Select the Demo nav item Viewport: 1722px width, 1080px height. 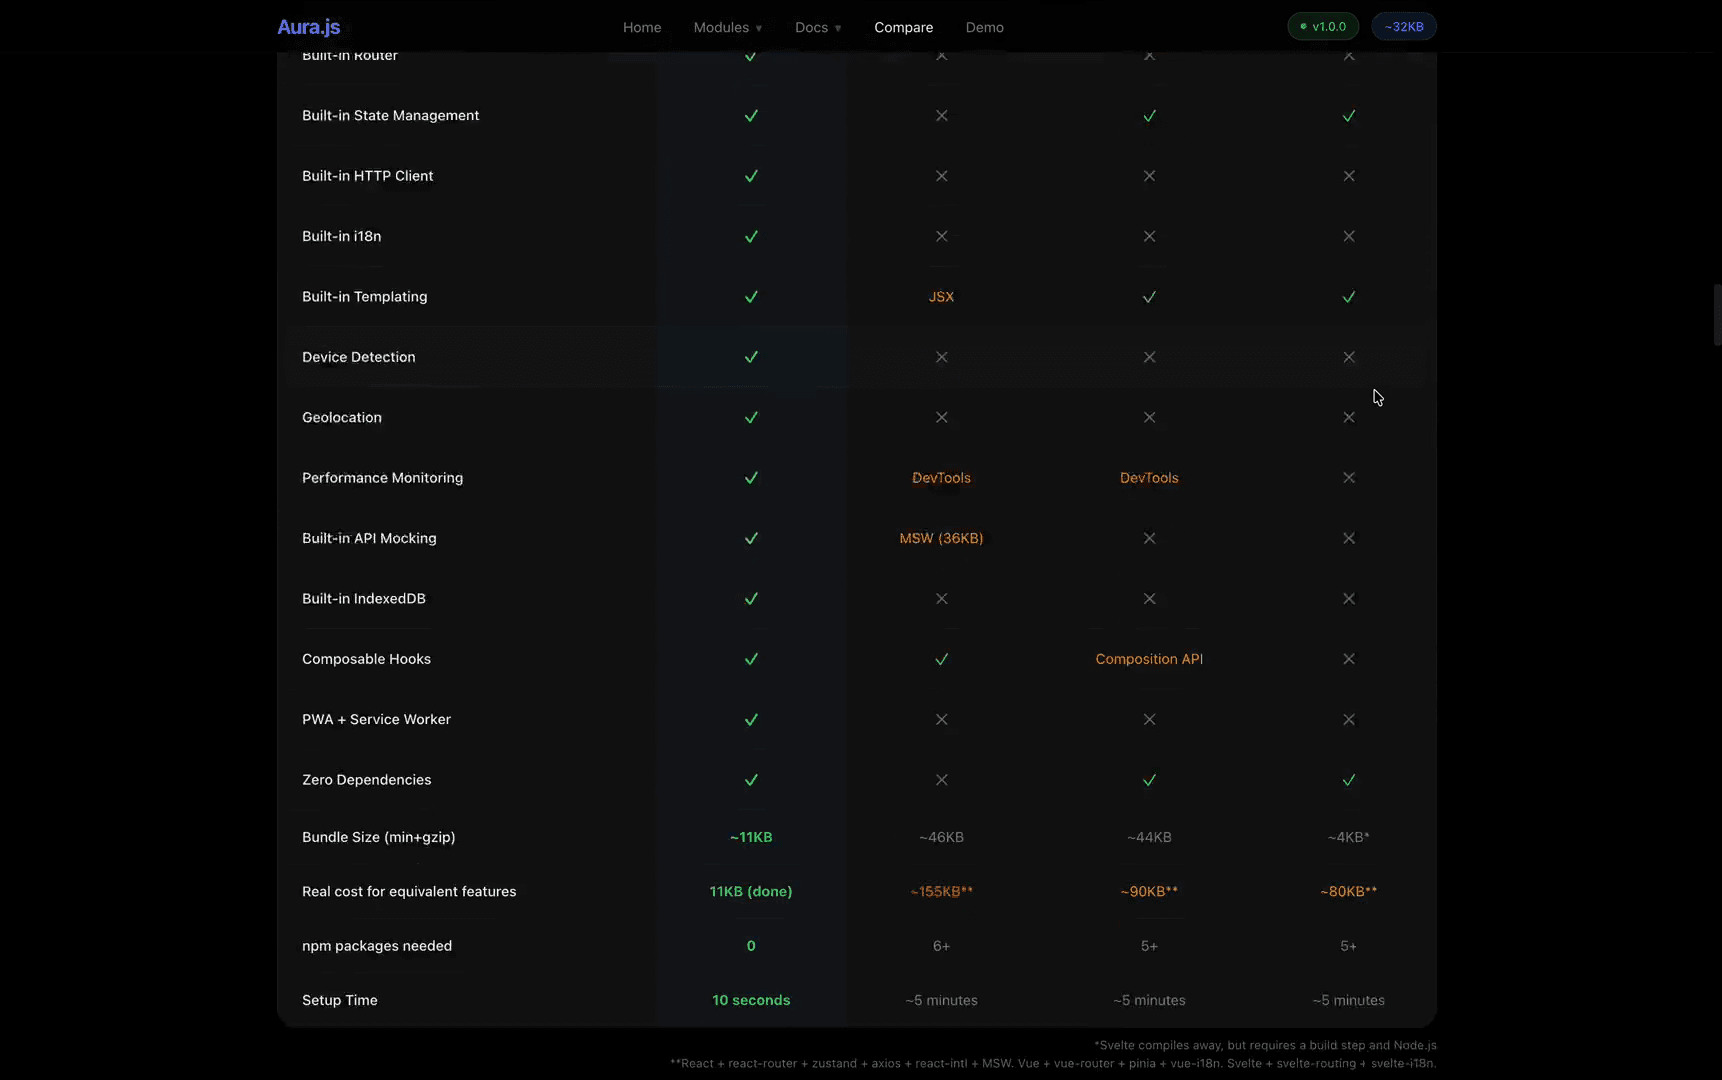[984, 27]
